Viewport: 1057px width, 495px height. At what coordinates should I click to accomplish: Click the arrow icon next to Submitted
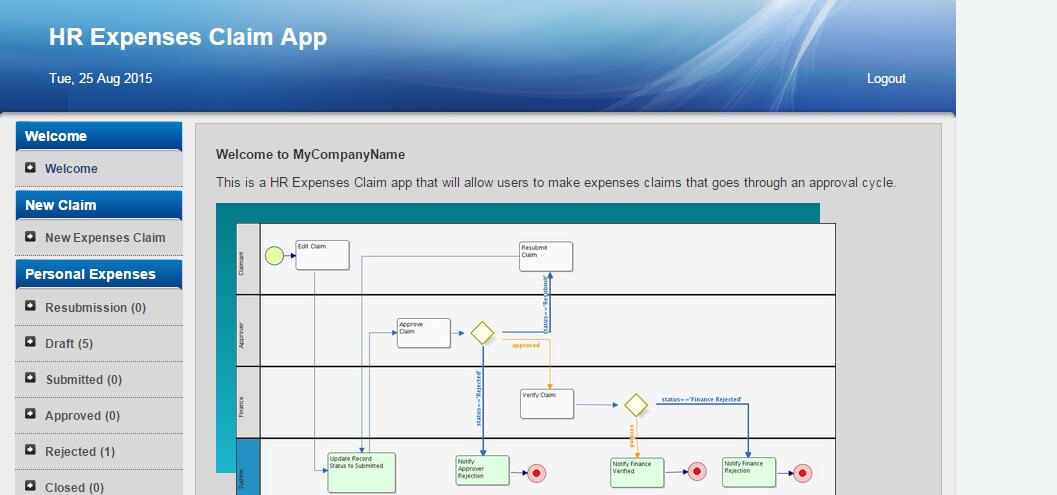coord(30,378)
